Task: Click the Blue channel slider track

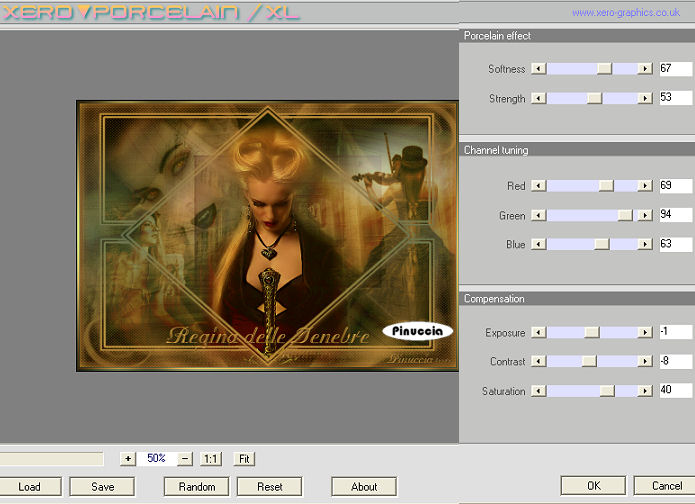Action: [570, 244]
